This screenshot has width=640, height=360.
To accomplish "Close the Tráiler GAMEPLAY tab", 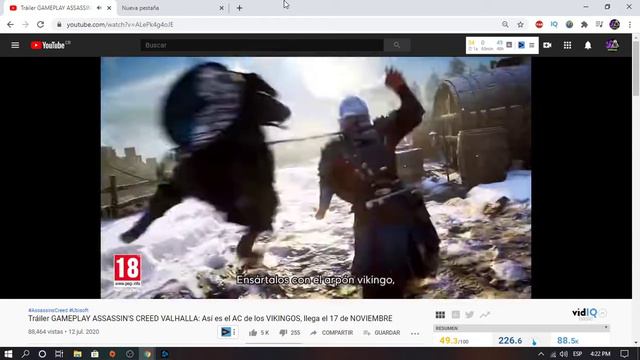I will pos(109,8).
